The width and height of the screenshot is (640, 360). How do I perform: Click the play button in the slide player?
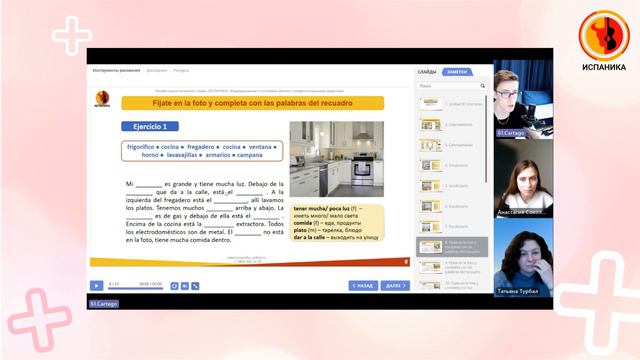[x=96, y=286]
